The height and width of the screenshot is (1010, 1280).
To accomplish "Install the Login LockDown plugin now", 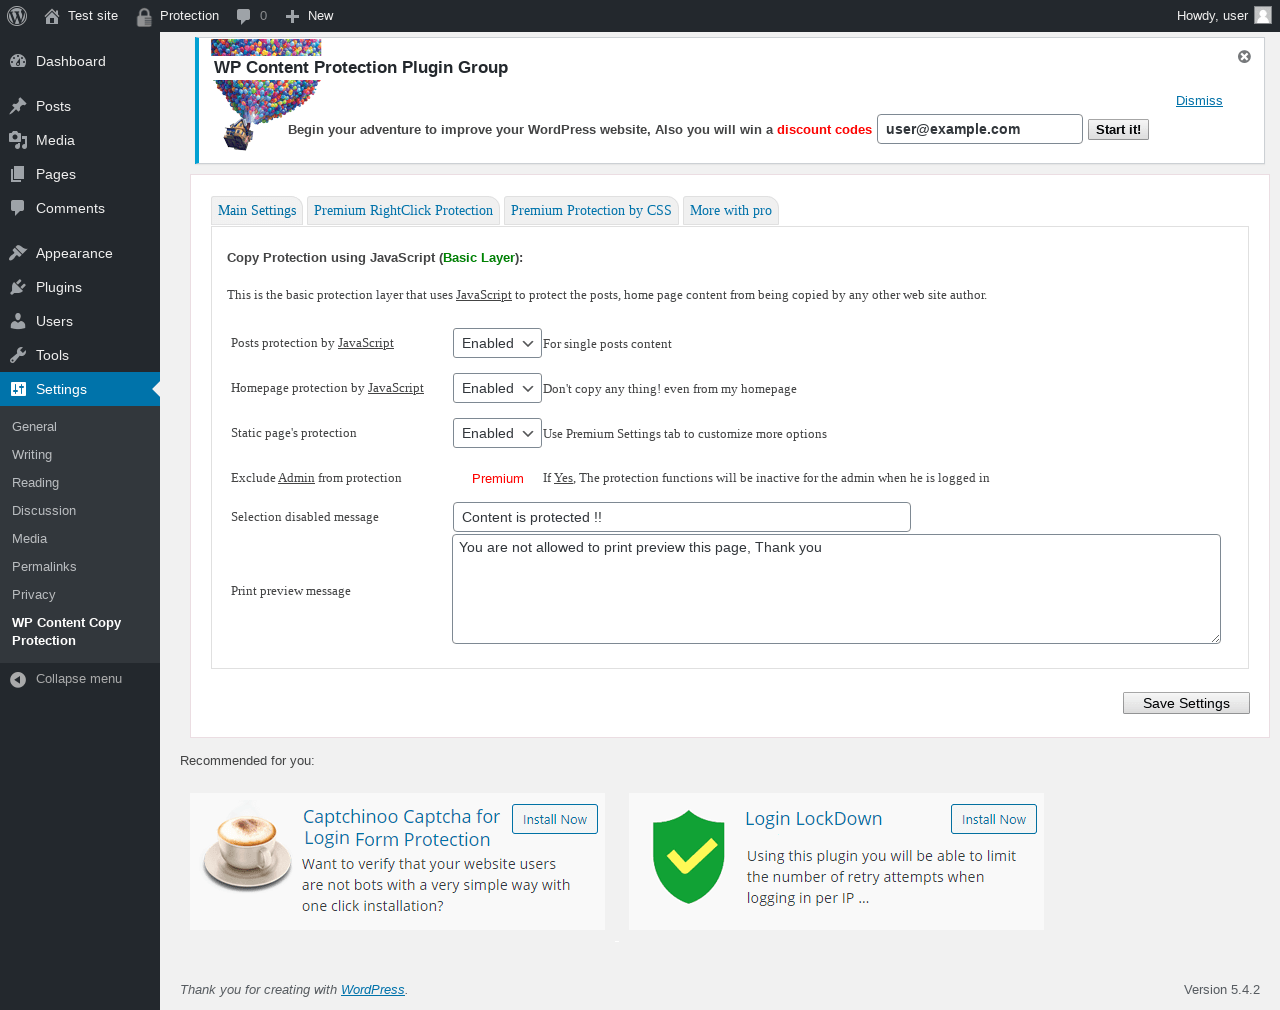I will [994, 819].
